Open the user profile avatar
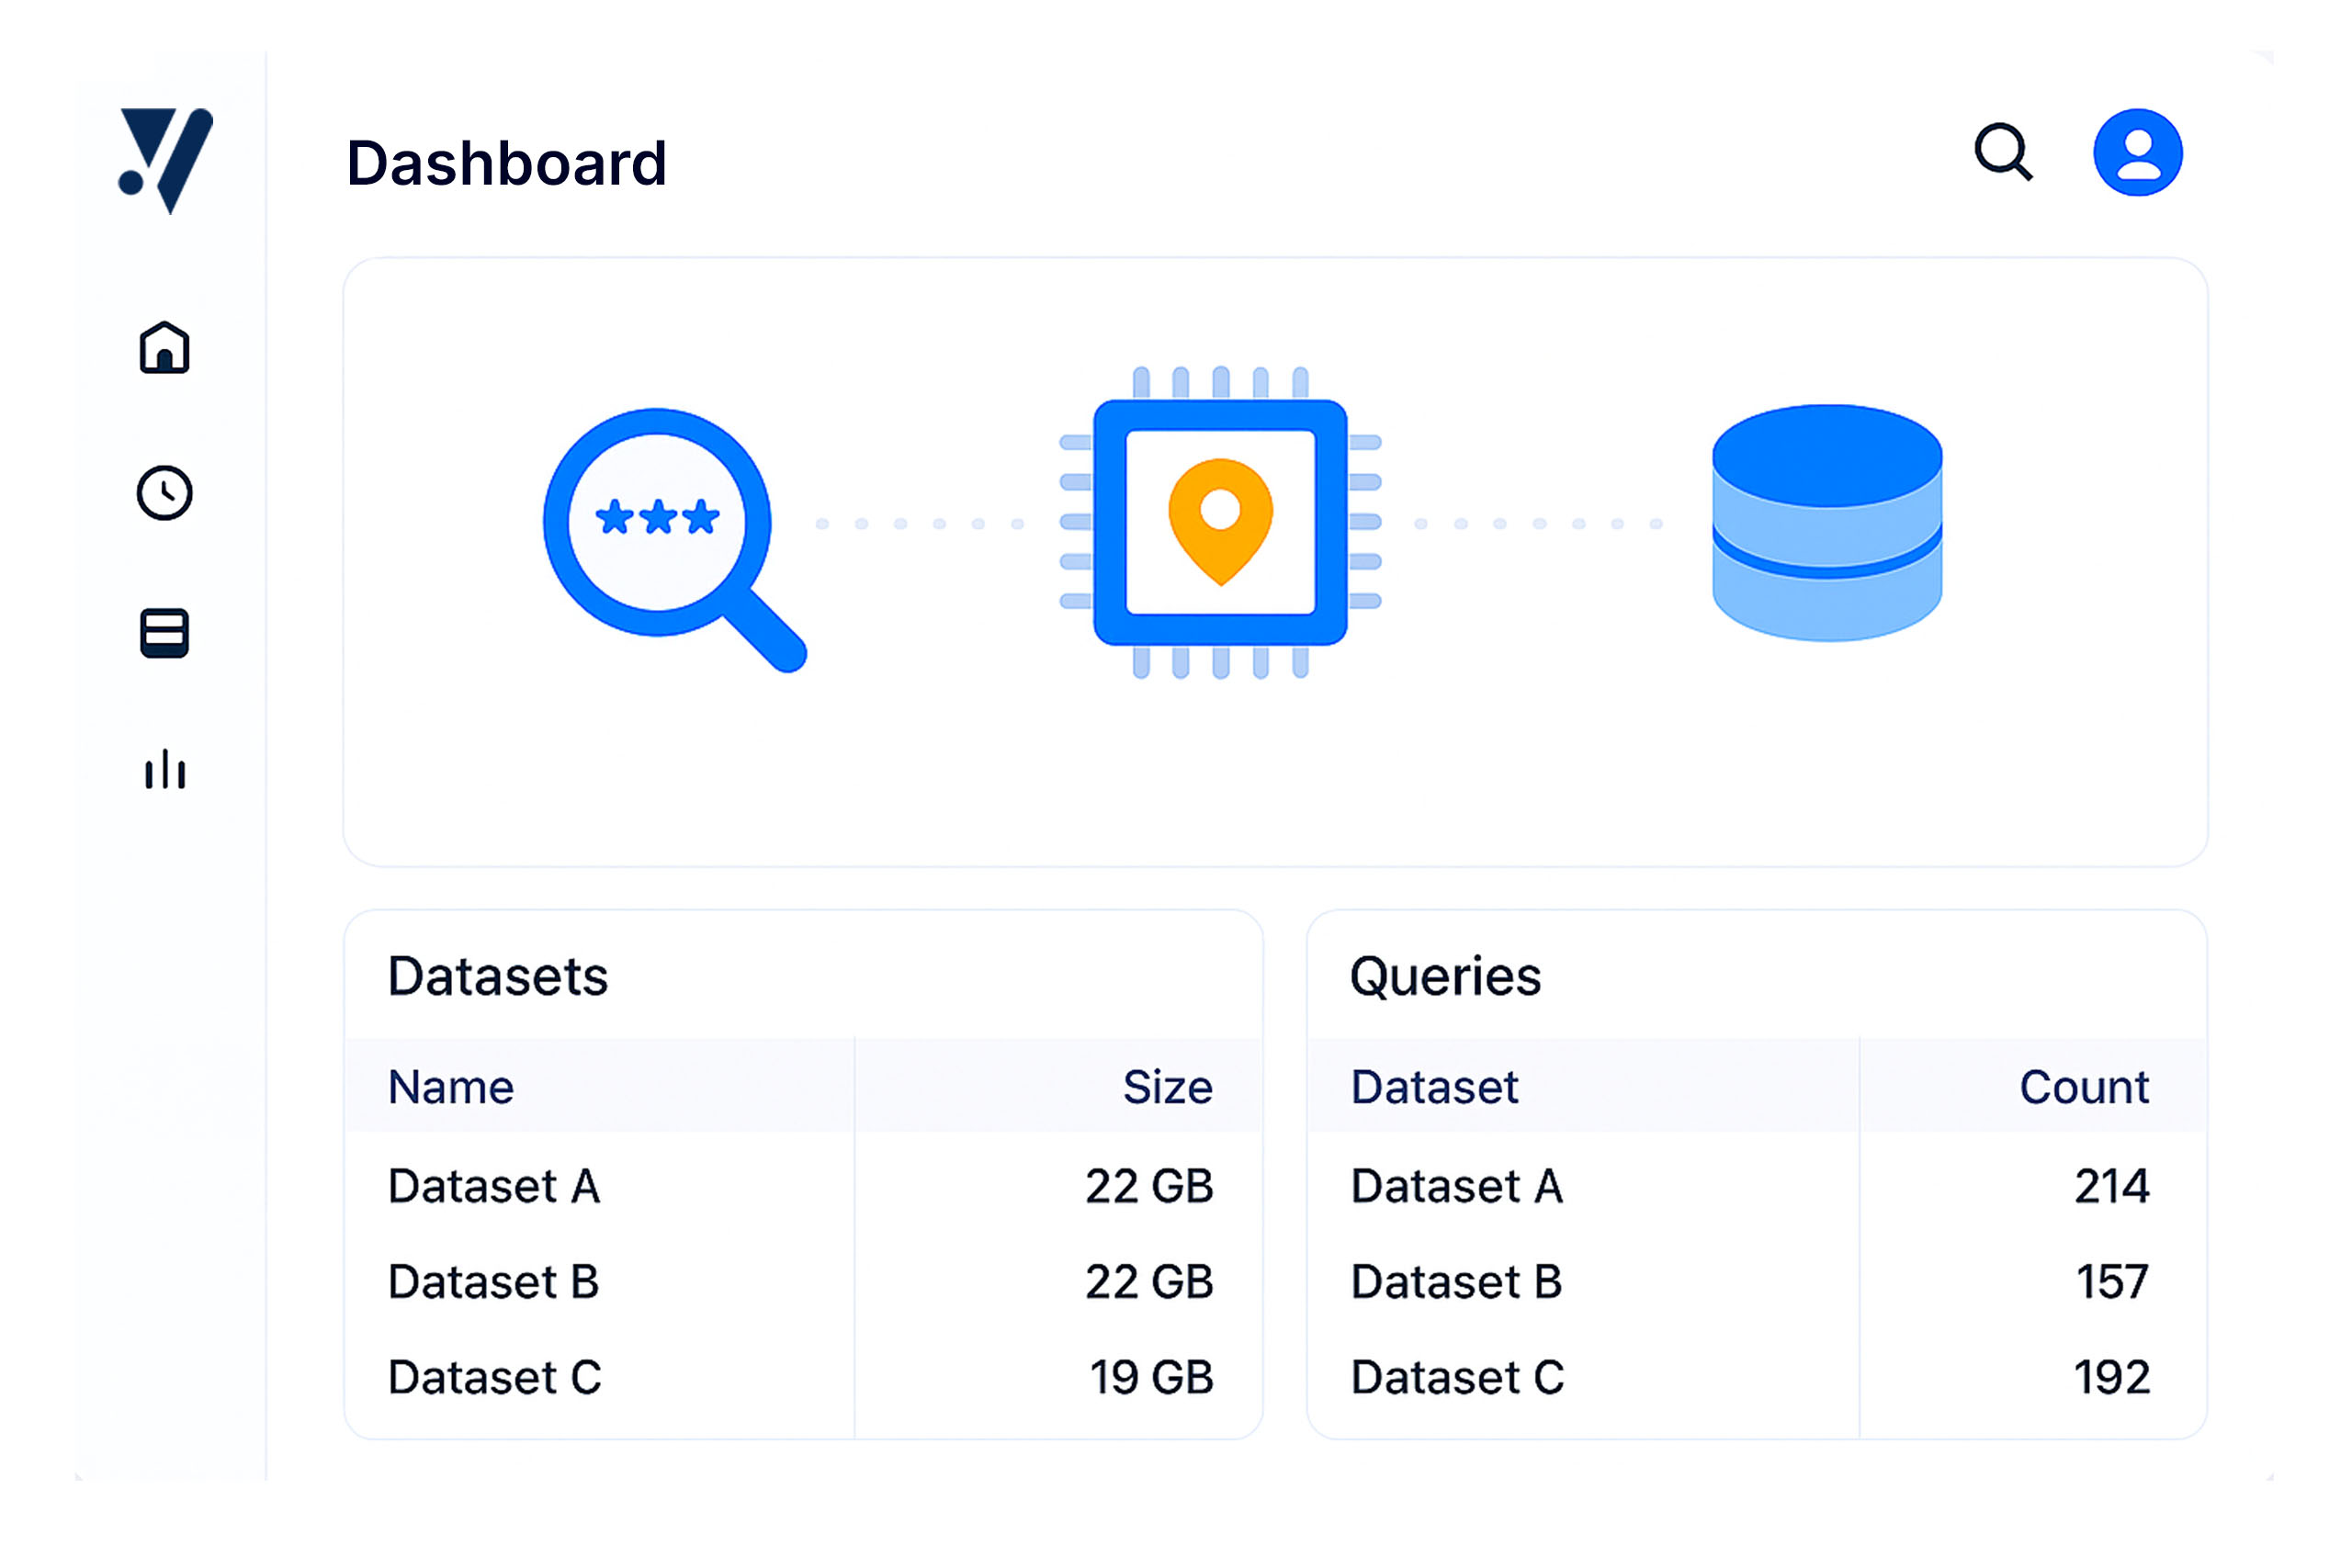Viewport: 2352px width, 1568px height. pos(2137,153)
